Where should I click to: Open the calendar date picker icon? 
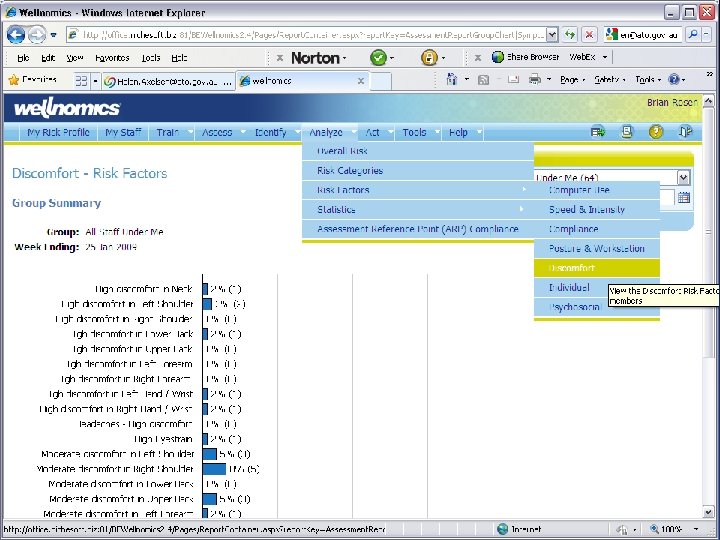(684, 198)
